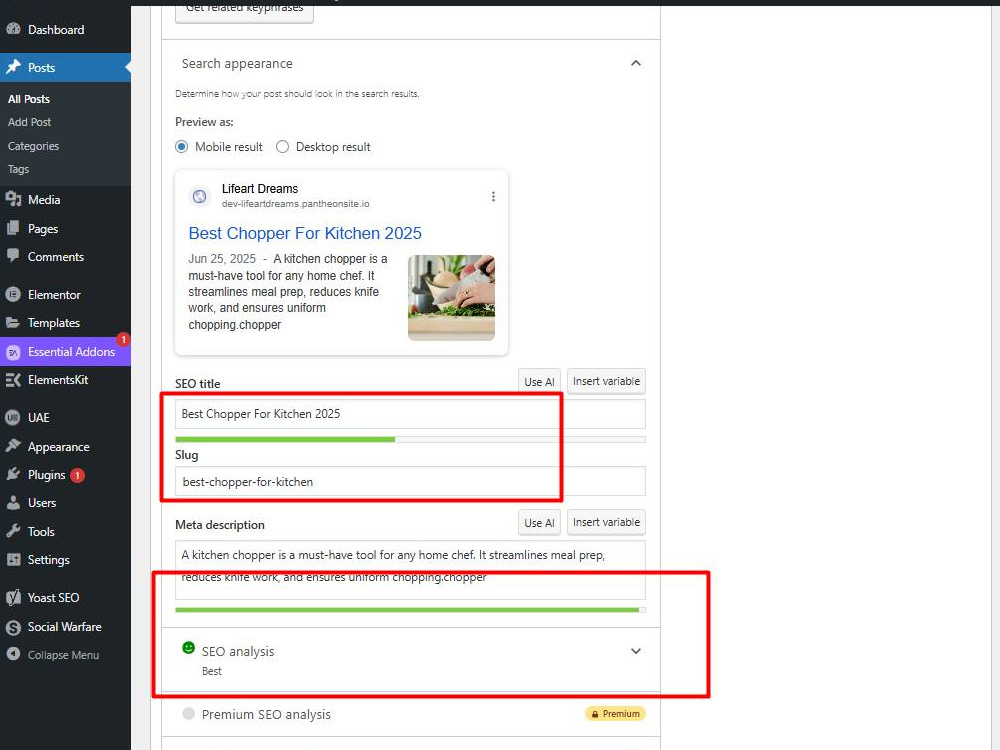Viewport: 1000px width, 750px height.
Task: Open the three-dot menu in the search preview
Action: [493, 196]
